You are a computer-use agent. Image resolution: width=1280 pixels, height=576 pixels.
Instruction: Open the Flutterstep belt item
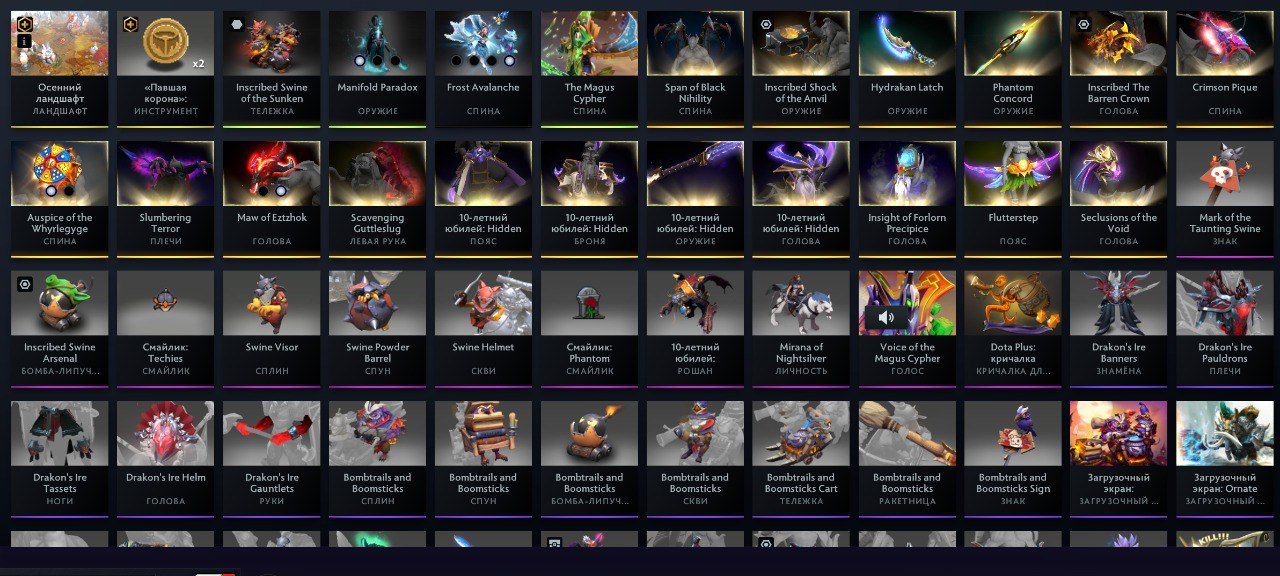tap(1013, 196)
